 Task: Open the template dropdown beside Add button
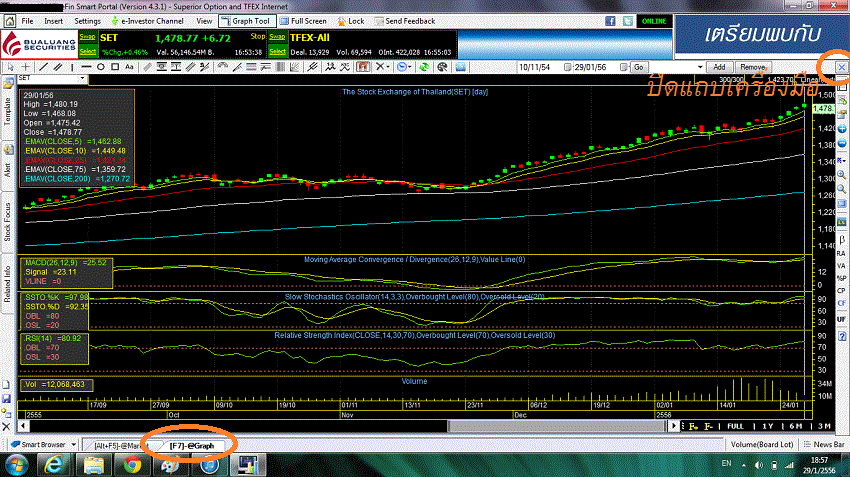pos(700,67)
